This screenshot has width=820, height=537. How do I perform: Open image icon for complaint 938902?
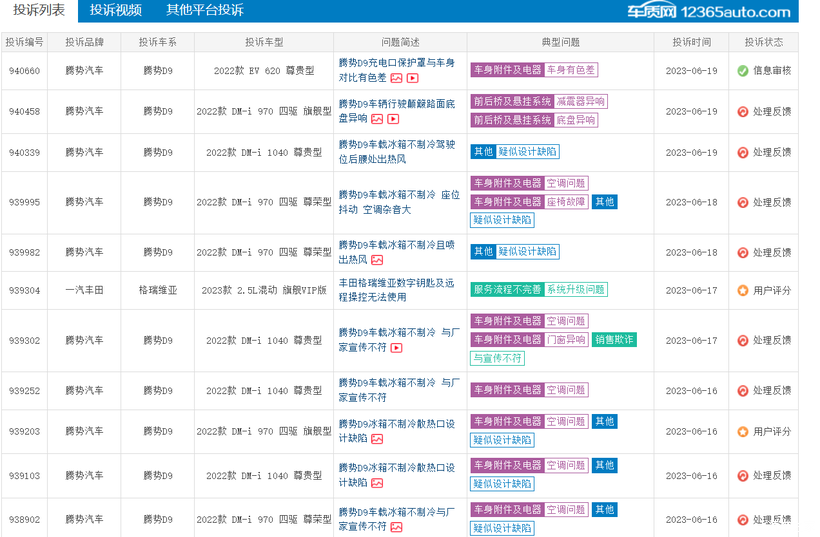point(396,527)
